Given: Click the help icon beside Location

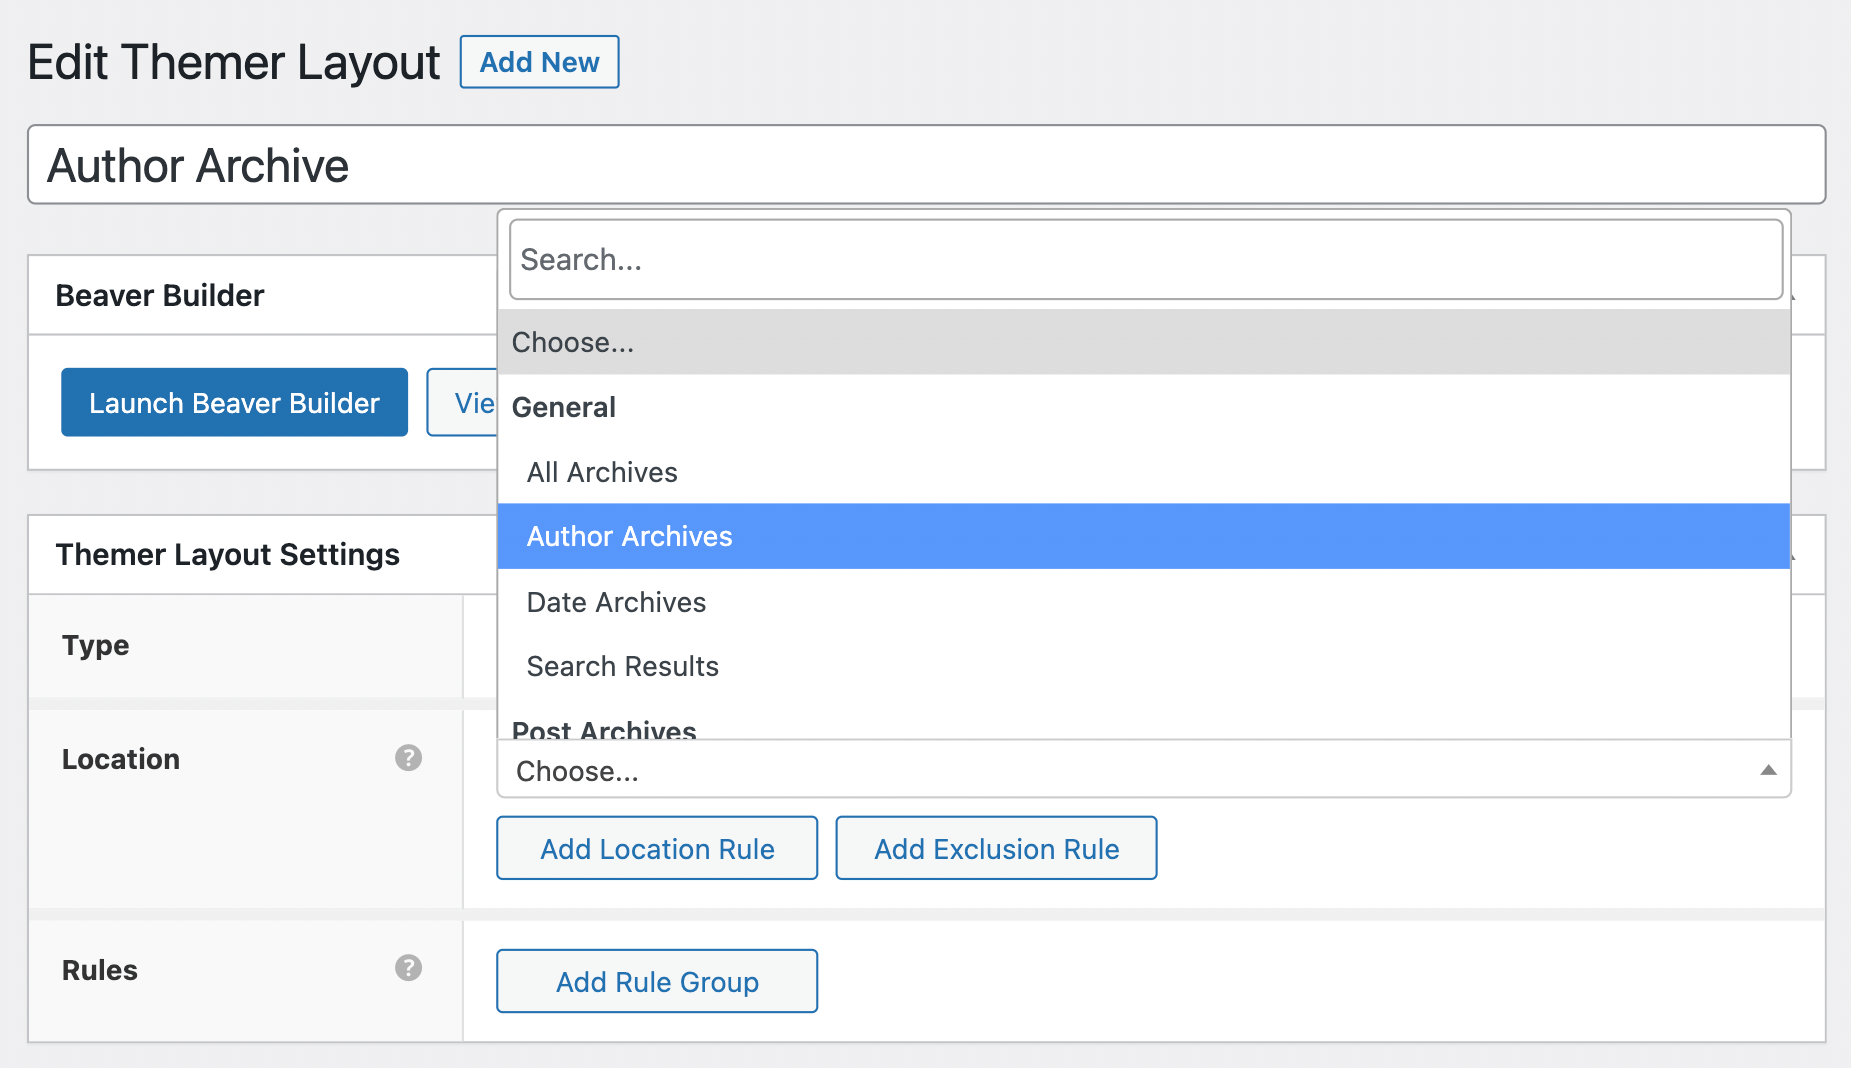Looking at the screenshot, I should tap(408, 758).
